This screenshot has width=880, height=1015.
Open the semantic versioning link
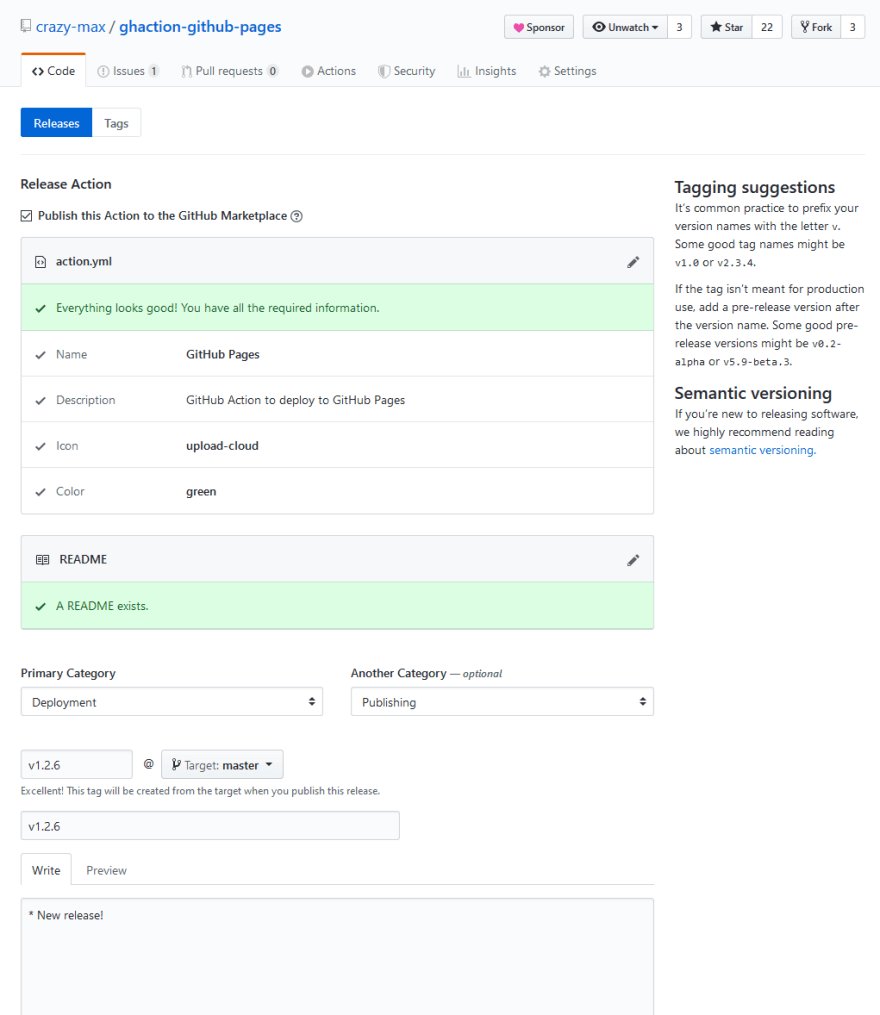click(x=762, y=450)
